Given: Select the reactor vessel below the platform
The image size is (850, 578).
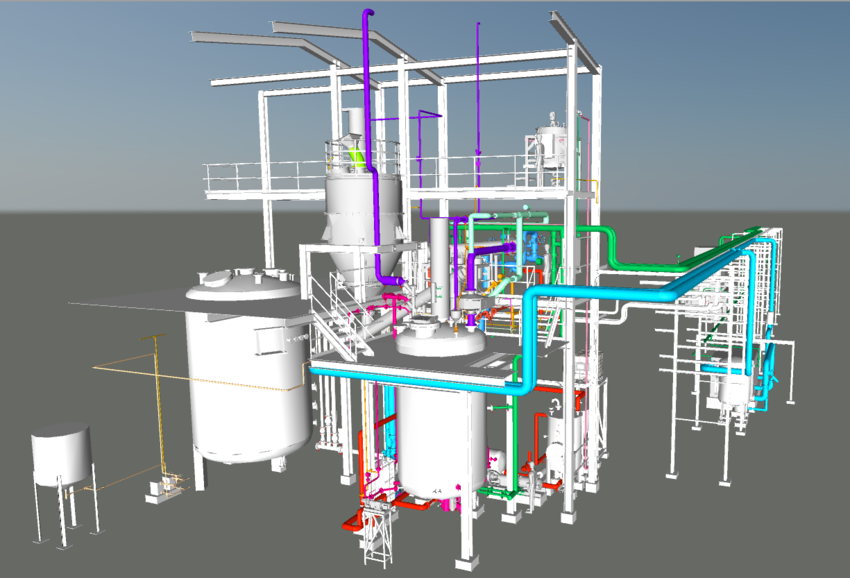Looking at the screenshot, I should click(441, 442).
